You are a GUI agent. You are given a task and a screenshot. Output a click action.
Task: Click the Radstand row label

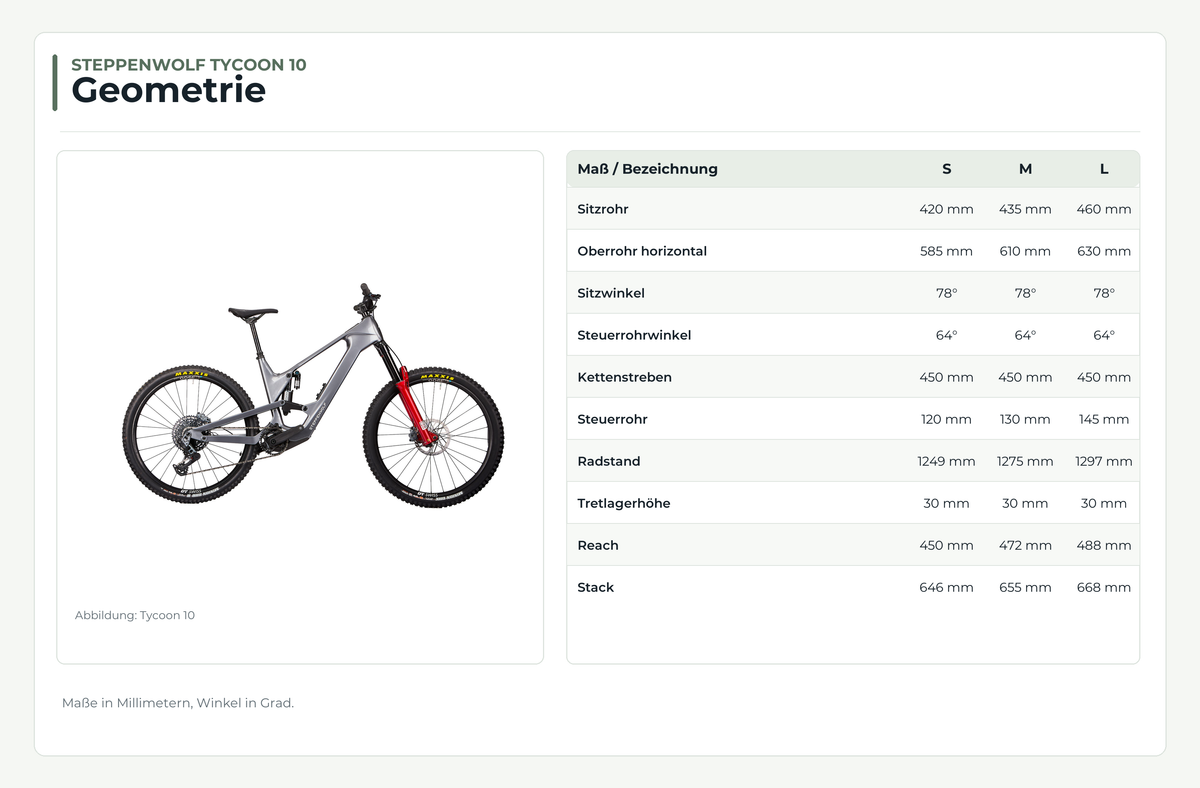[609, 461]
